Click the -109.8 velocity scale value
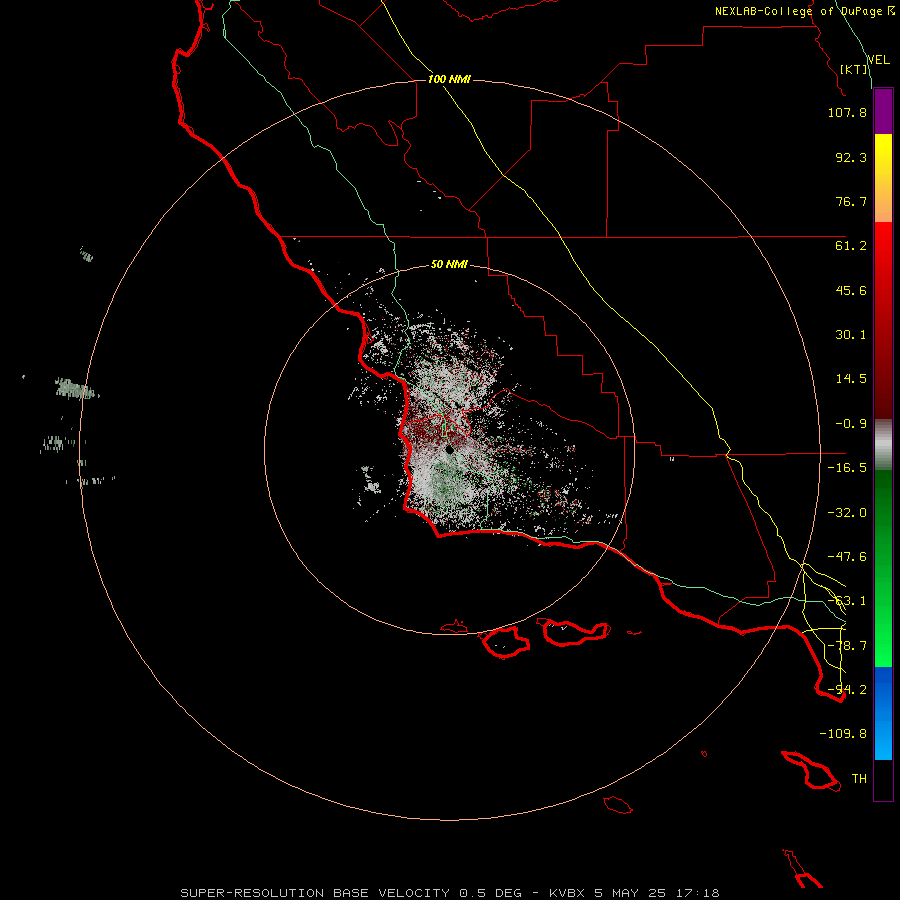This screenshot has height=900, width=900. pyautogui.click(x=843, y=734)
